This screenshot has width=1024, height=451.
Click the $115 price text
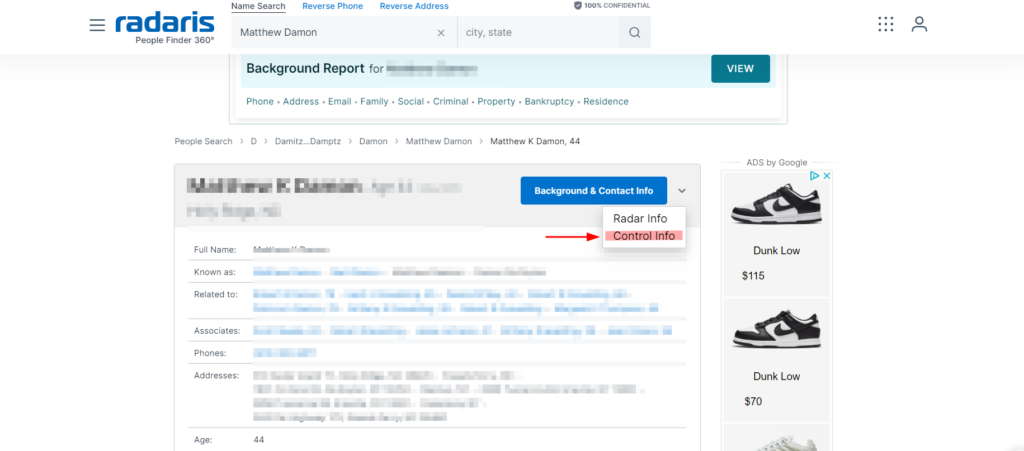point(753,276)
